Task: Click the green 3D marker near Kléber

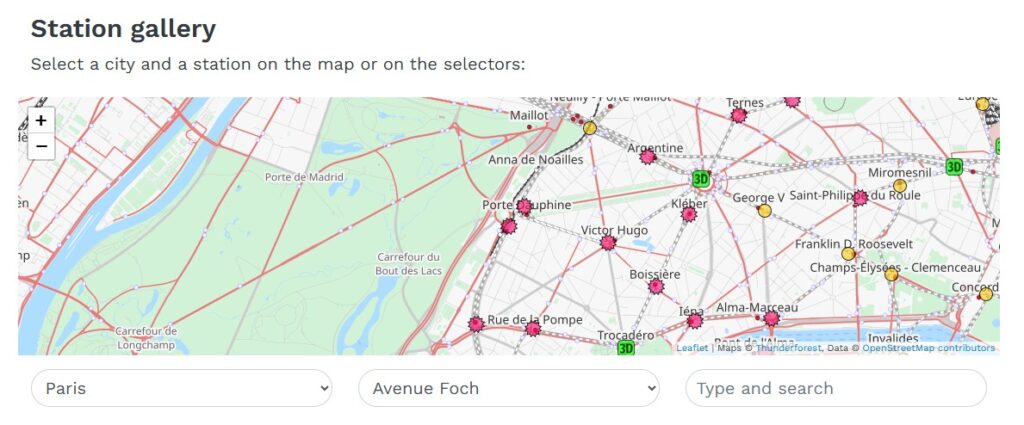Action: [701, 179]
